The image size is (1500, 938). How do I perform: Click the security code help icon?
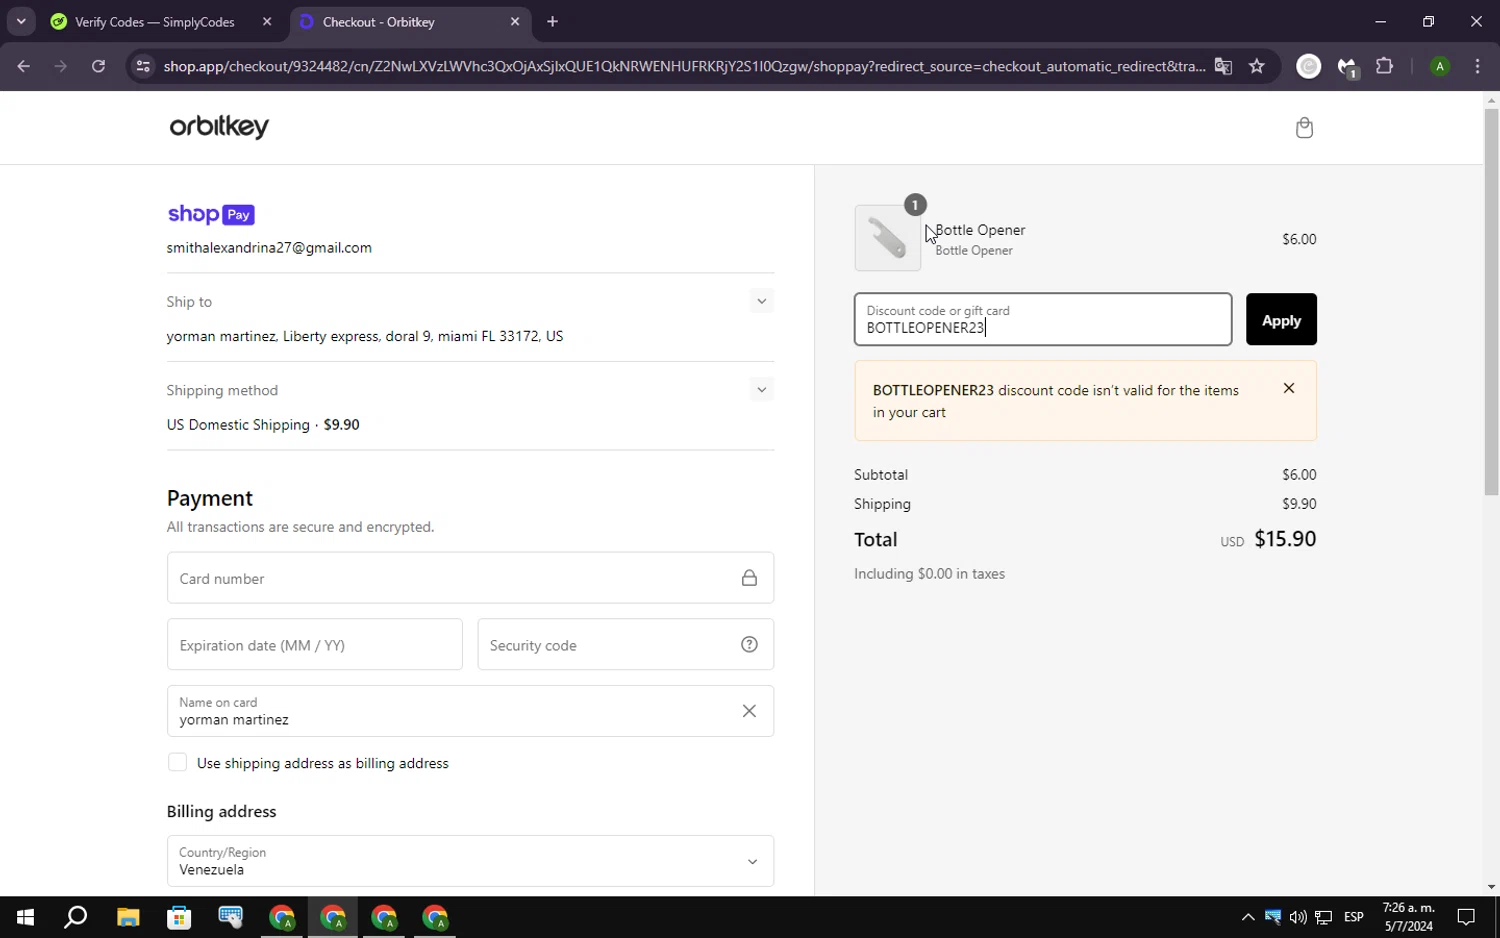tap(749, 645)
